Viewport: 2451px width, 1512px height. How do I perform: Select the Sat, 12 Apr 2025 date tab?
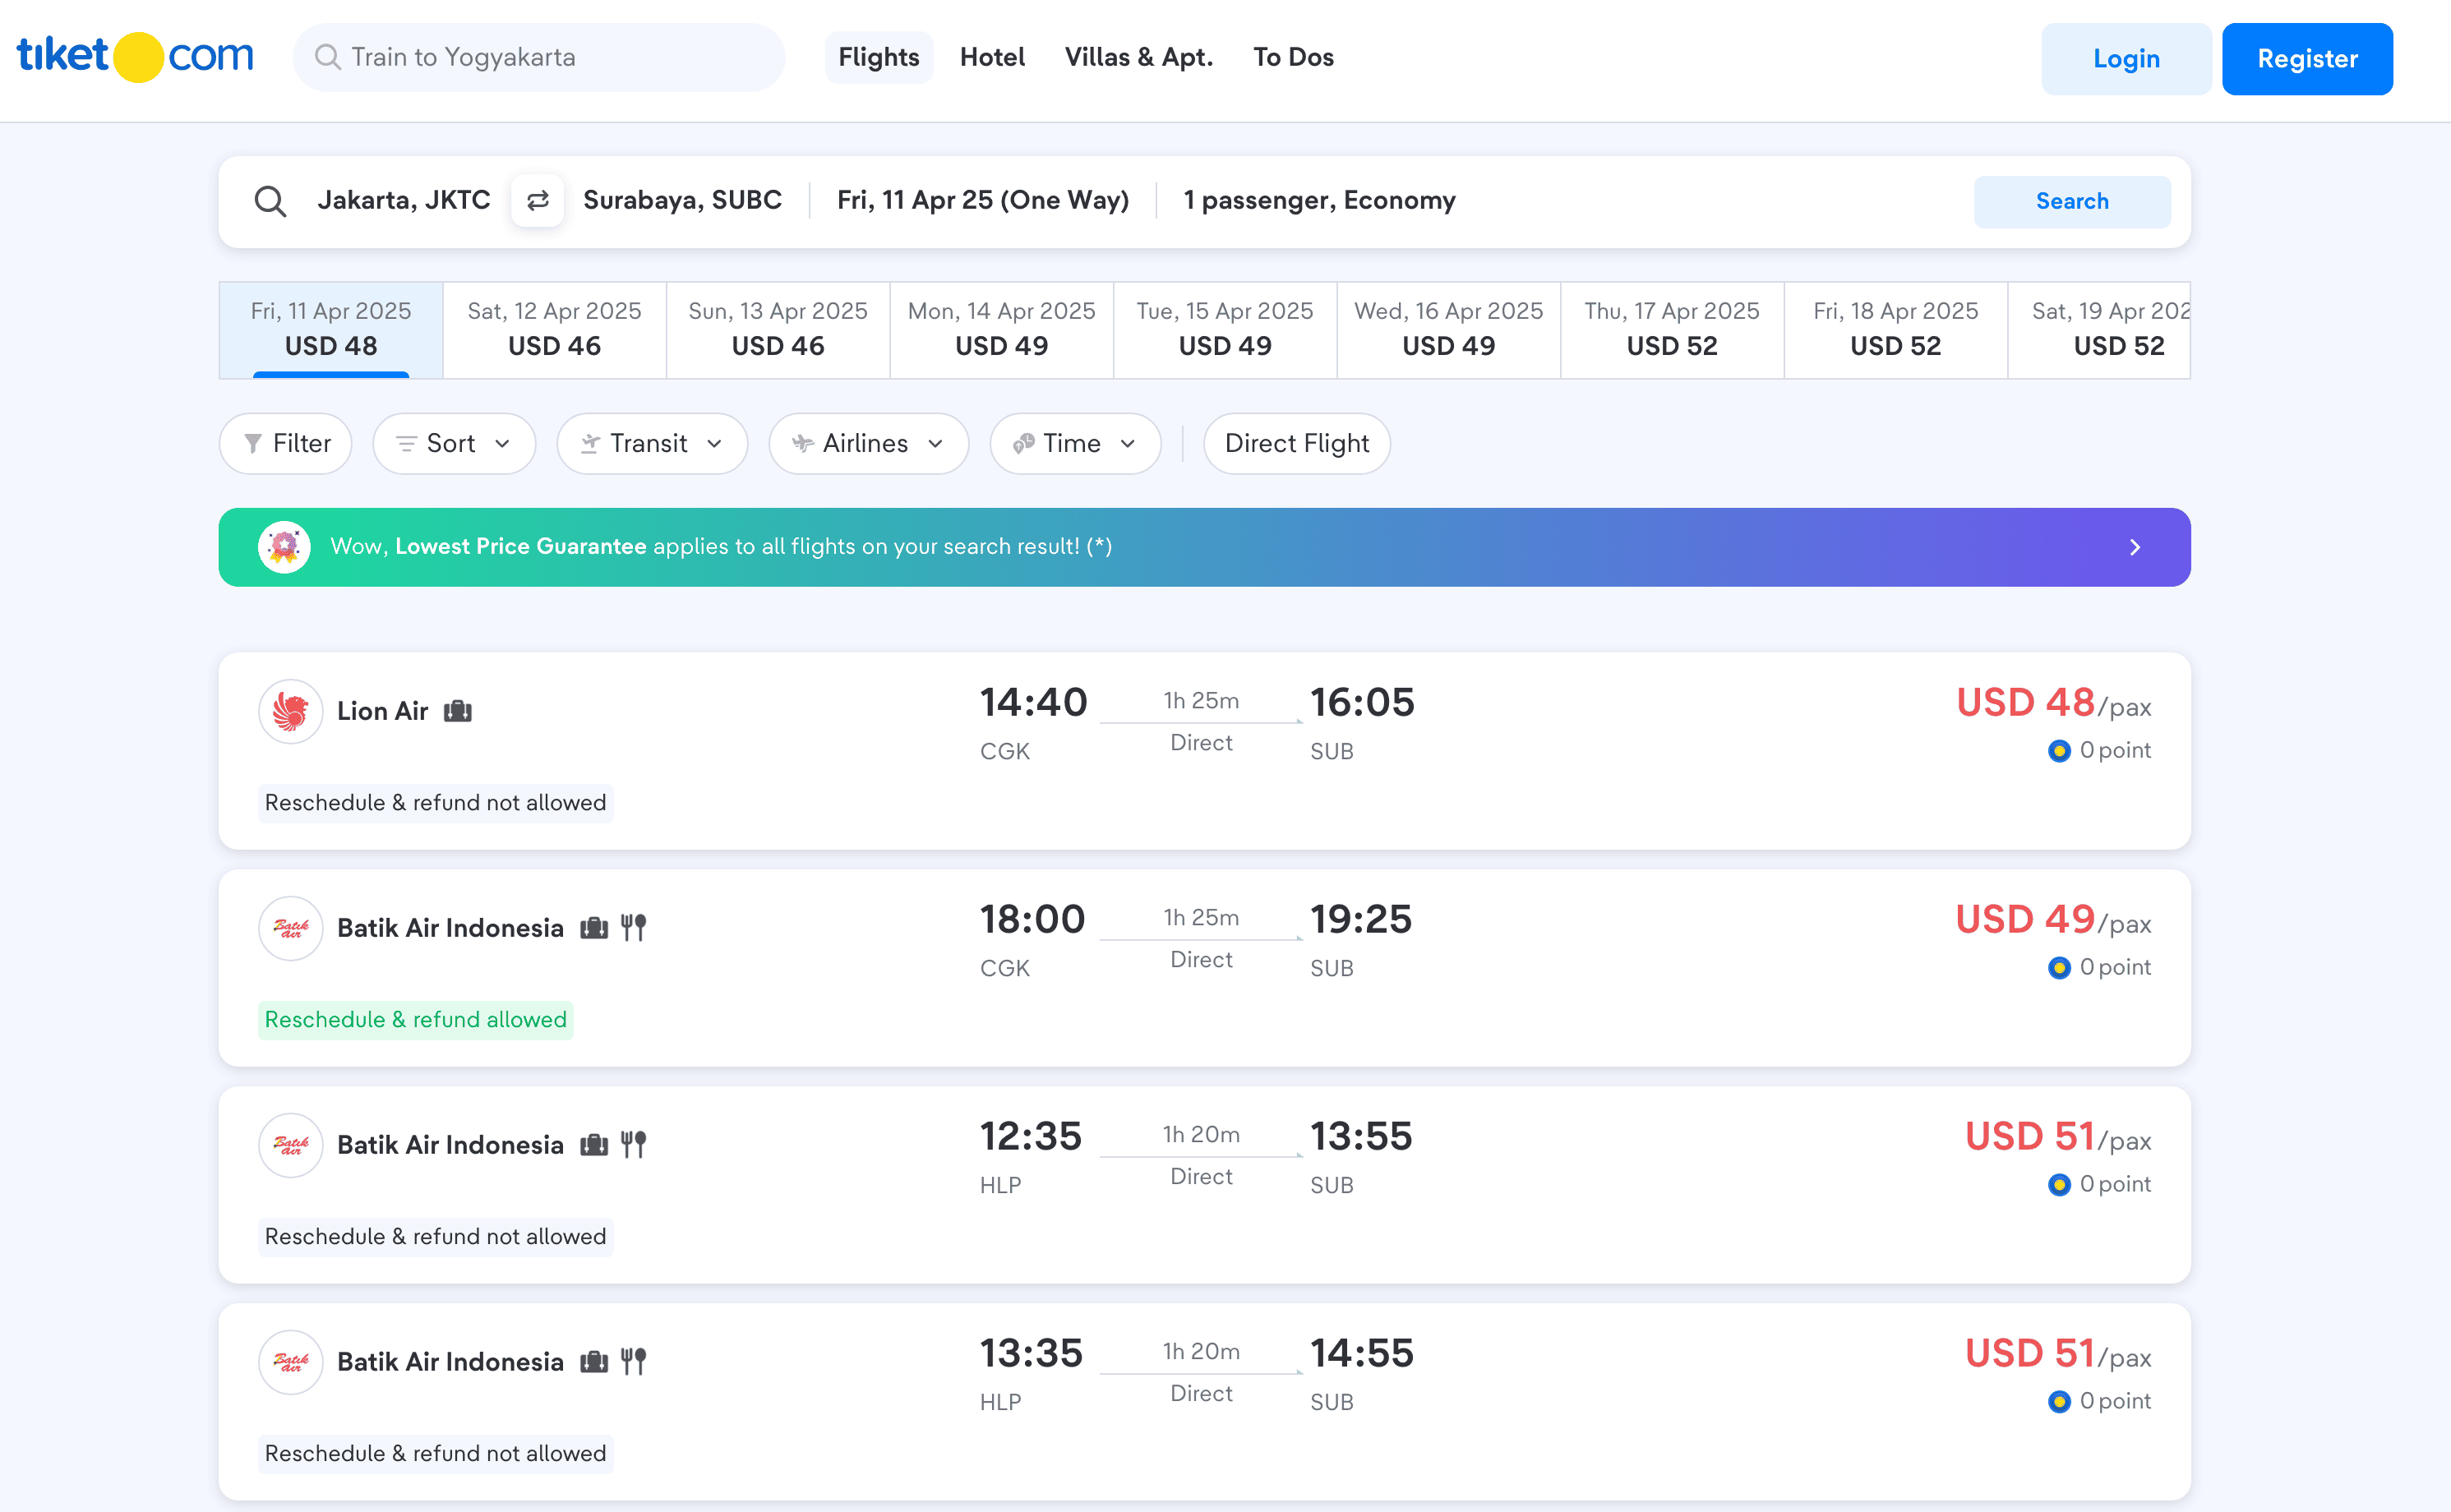pyautogui.click(x=554, y=329)
